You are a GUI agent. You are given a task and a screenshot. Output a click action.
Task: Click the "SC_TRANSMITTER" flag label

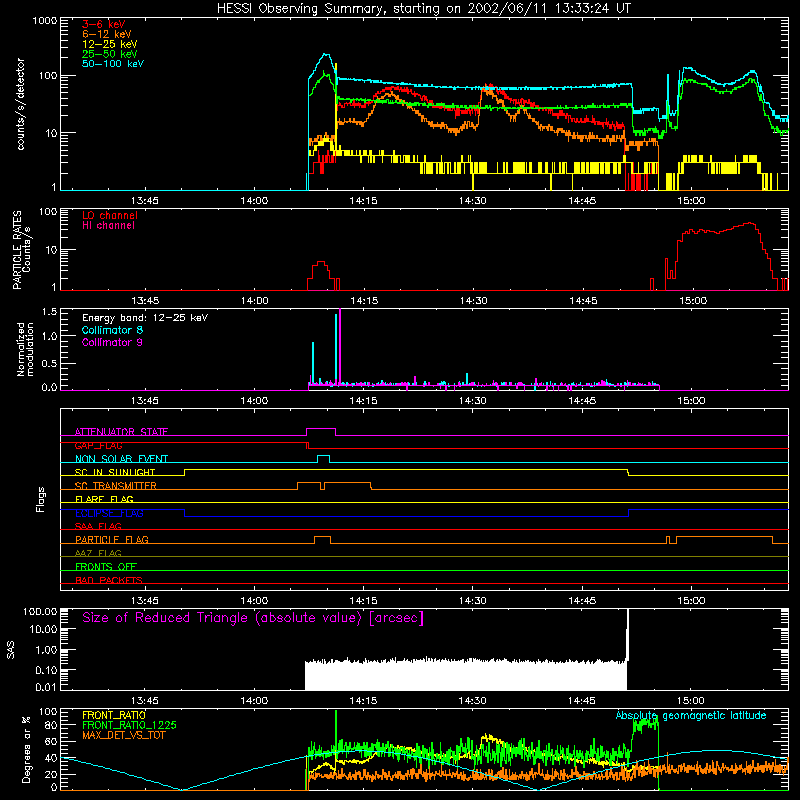click(116, 486)
